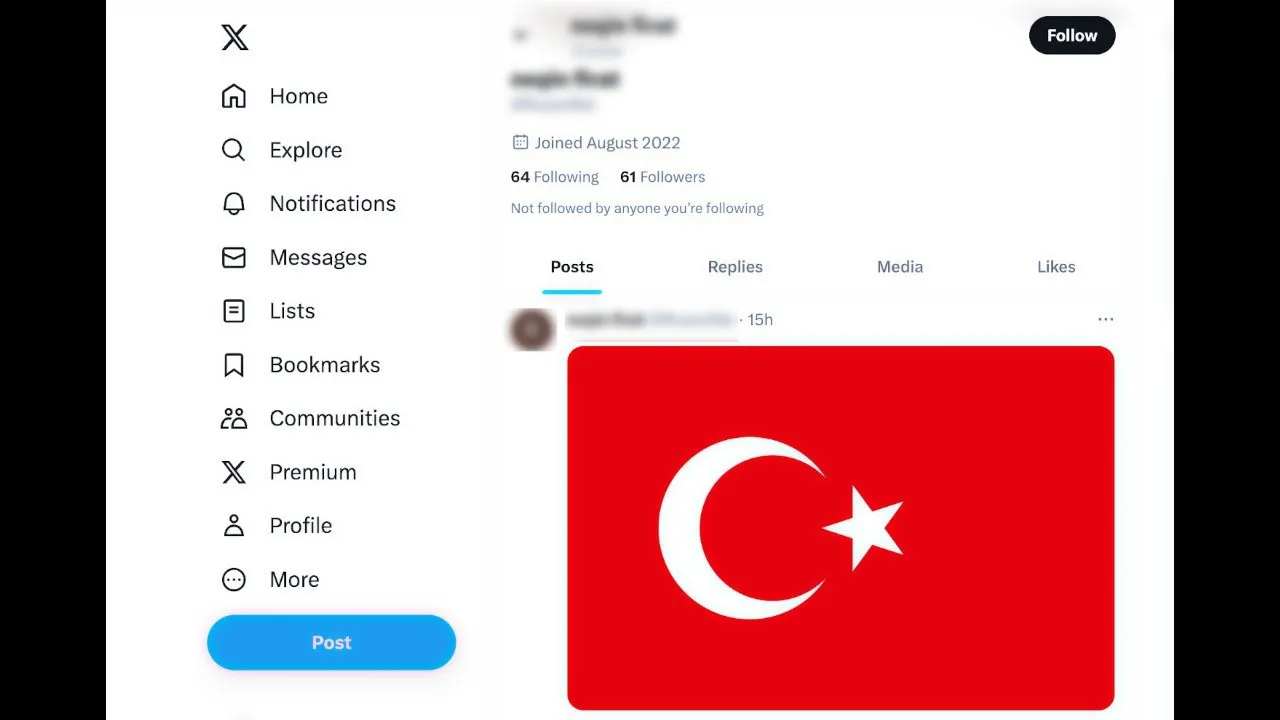
Task: Open Premium via X icon
Action: pyautogui.click(x=233, y=472)
